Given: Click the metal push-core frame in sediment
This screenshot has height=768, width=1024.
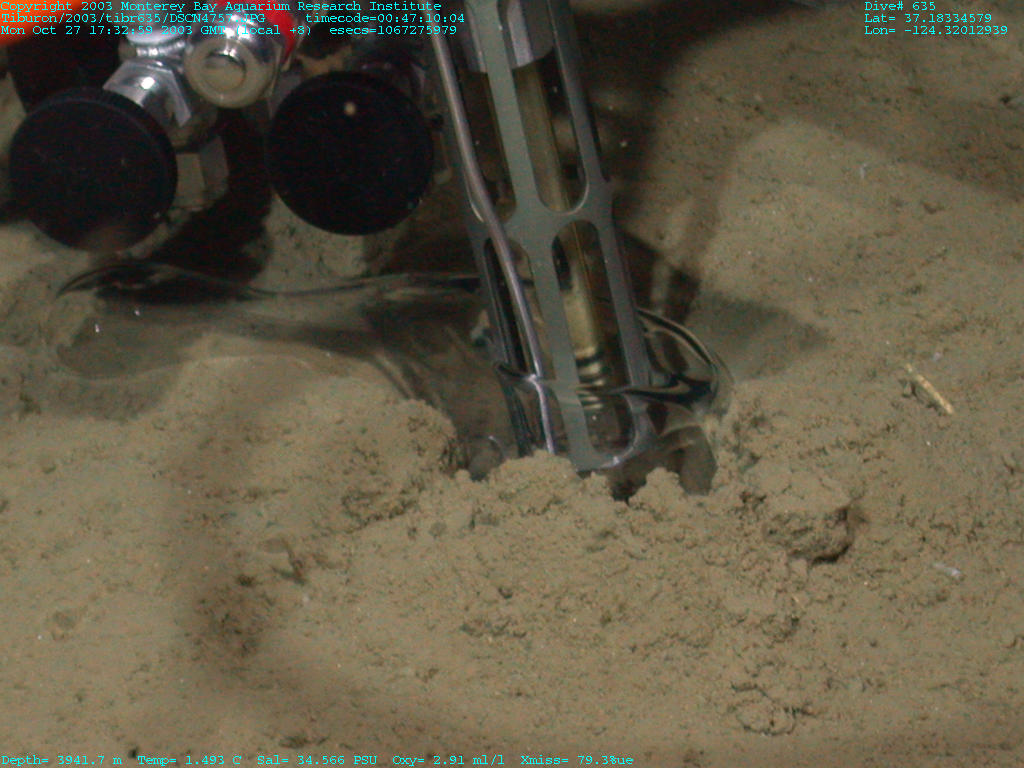Looking at the screenshot, I should click(560, 250).
